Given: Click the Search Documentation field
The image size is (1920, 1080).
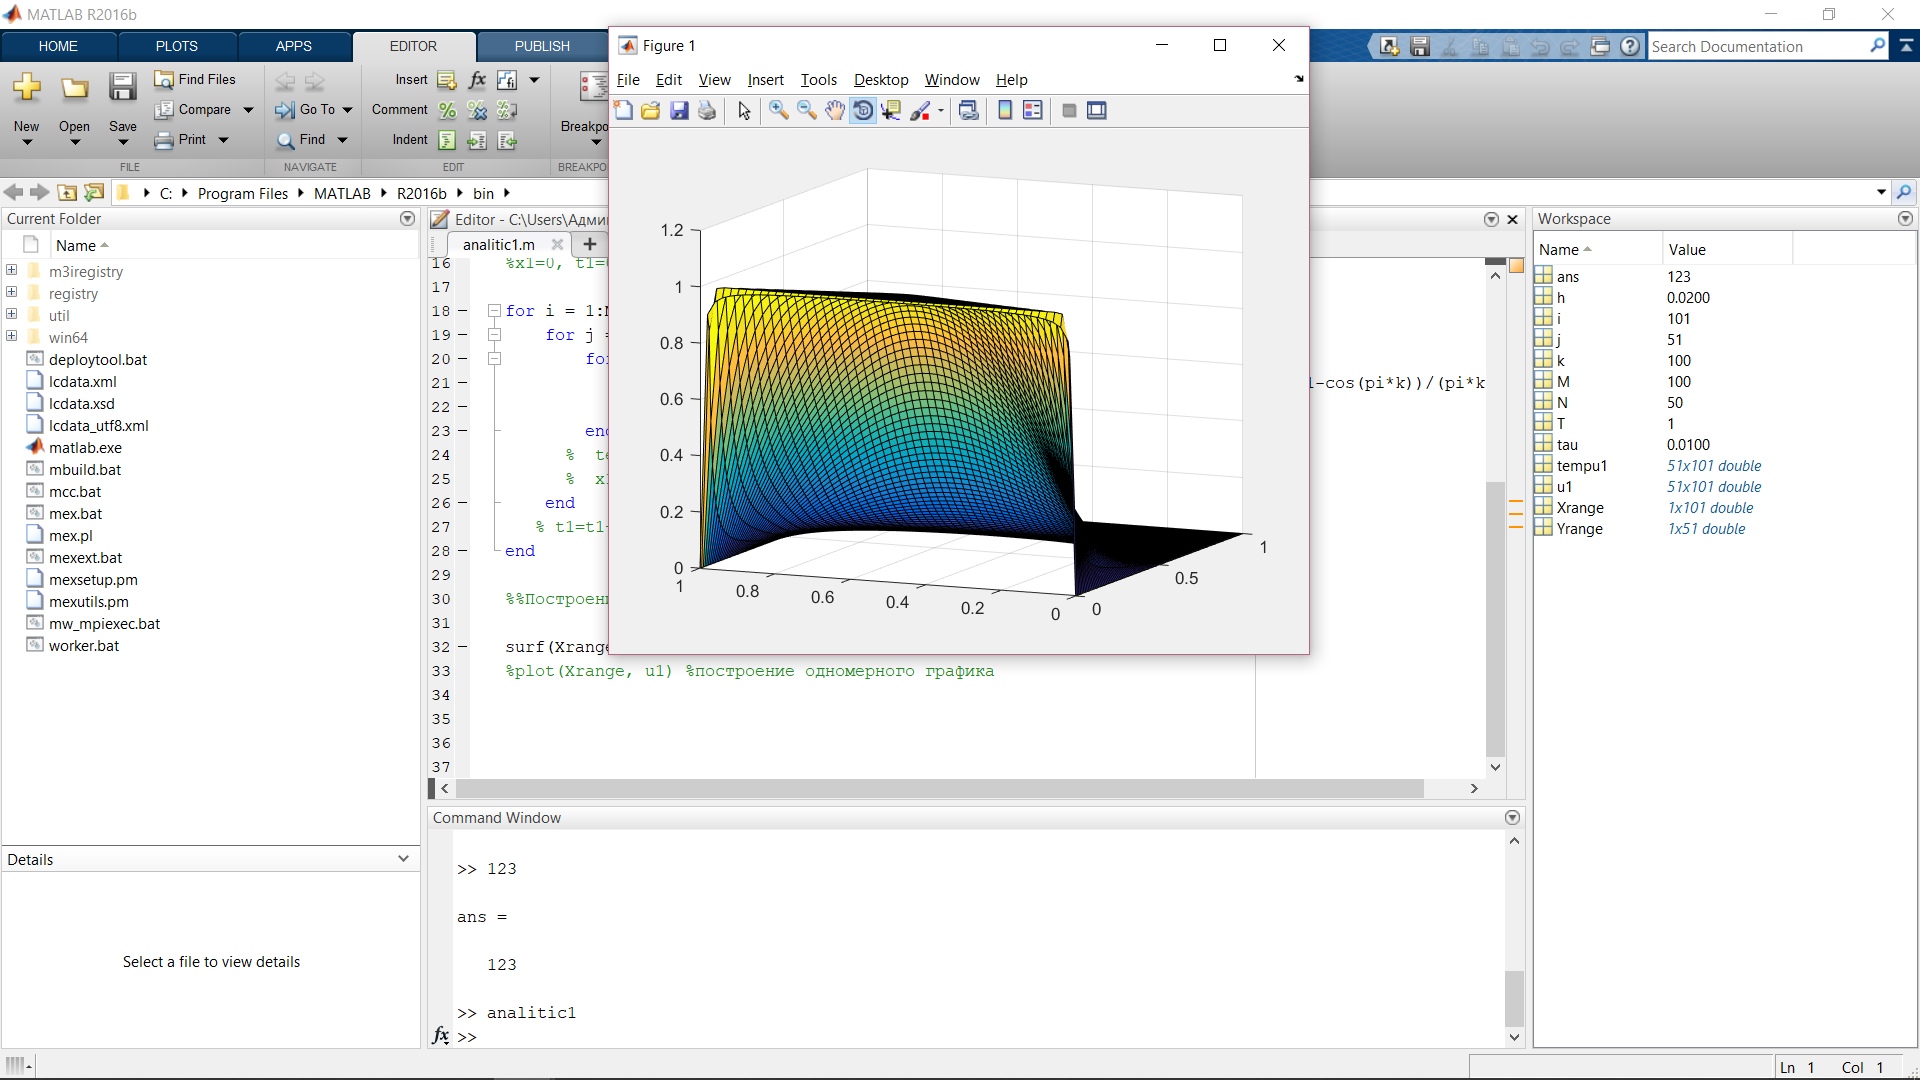Looking at the screenshot, I should pos(1757,47).
